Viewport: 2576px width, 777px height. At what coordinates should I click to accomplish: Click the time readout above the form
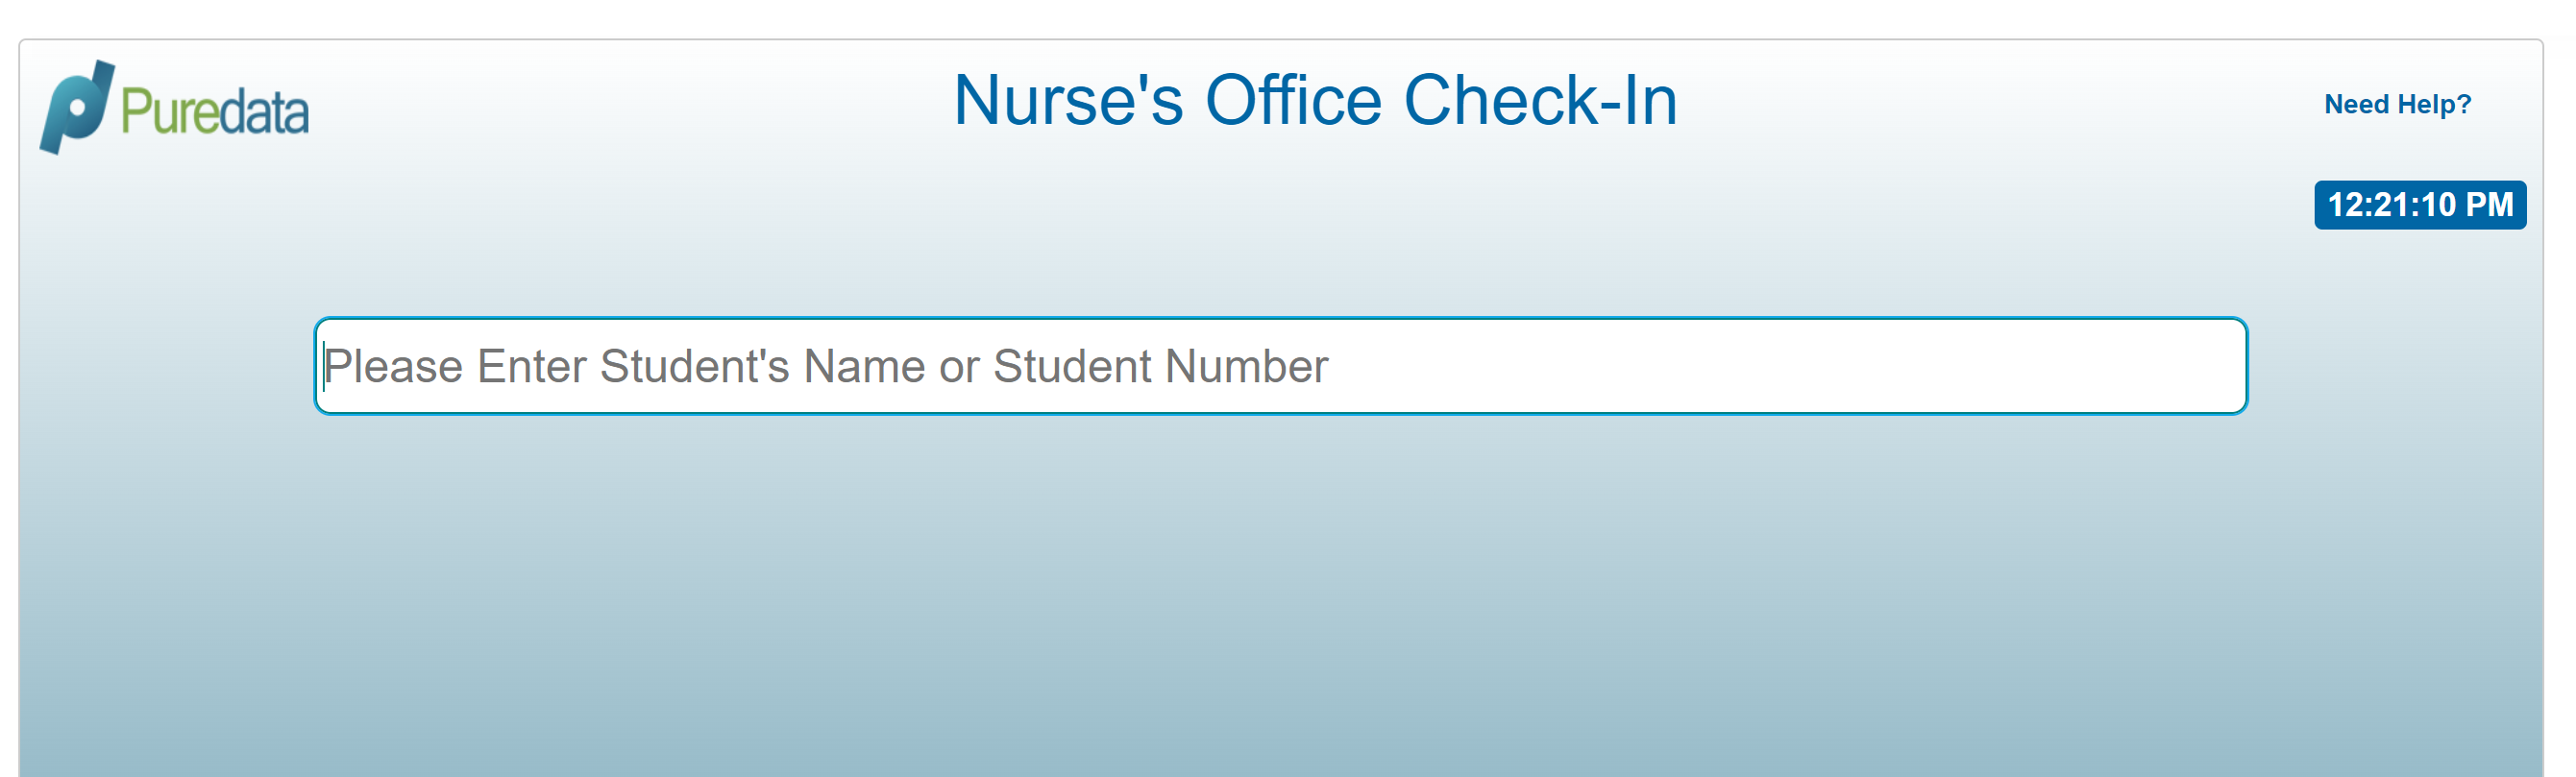pyautogui.click(x=2419, y=203)
